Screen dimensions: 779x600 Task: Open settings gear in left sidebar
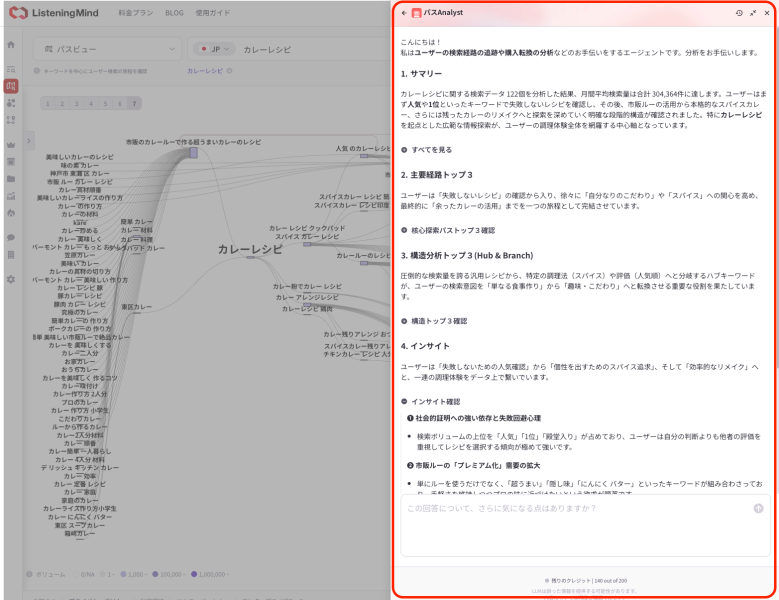pyautogui.click(x=11, y=279)
